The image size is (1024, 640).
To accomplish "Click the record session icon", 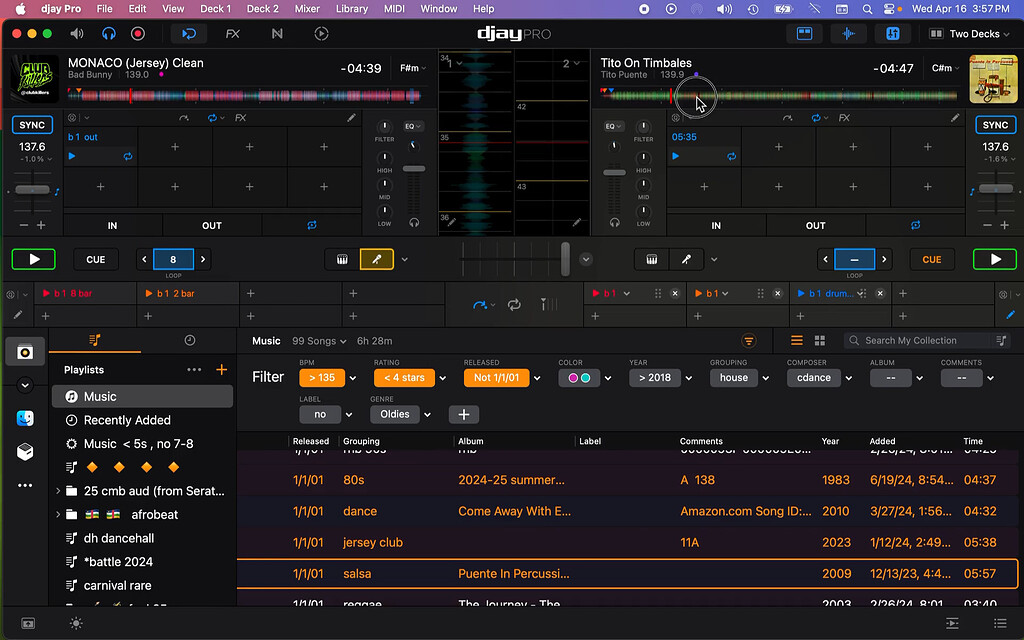I will click(x=137, y=33).
